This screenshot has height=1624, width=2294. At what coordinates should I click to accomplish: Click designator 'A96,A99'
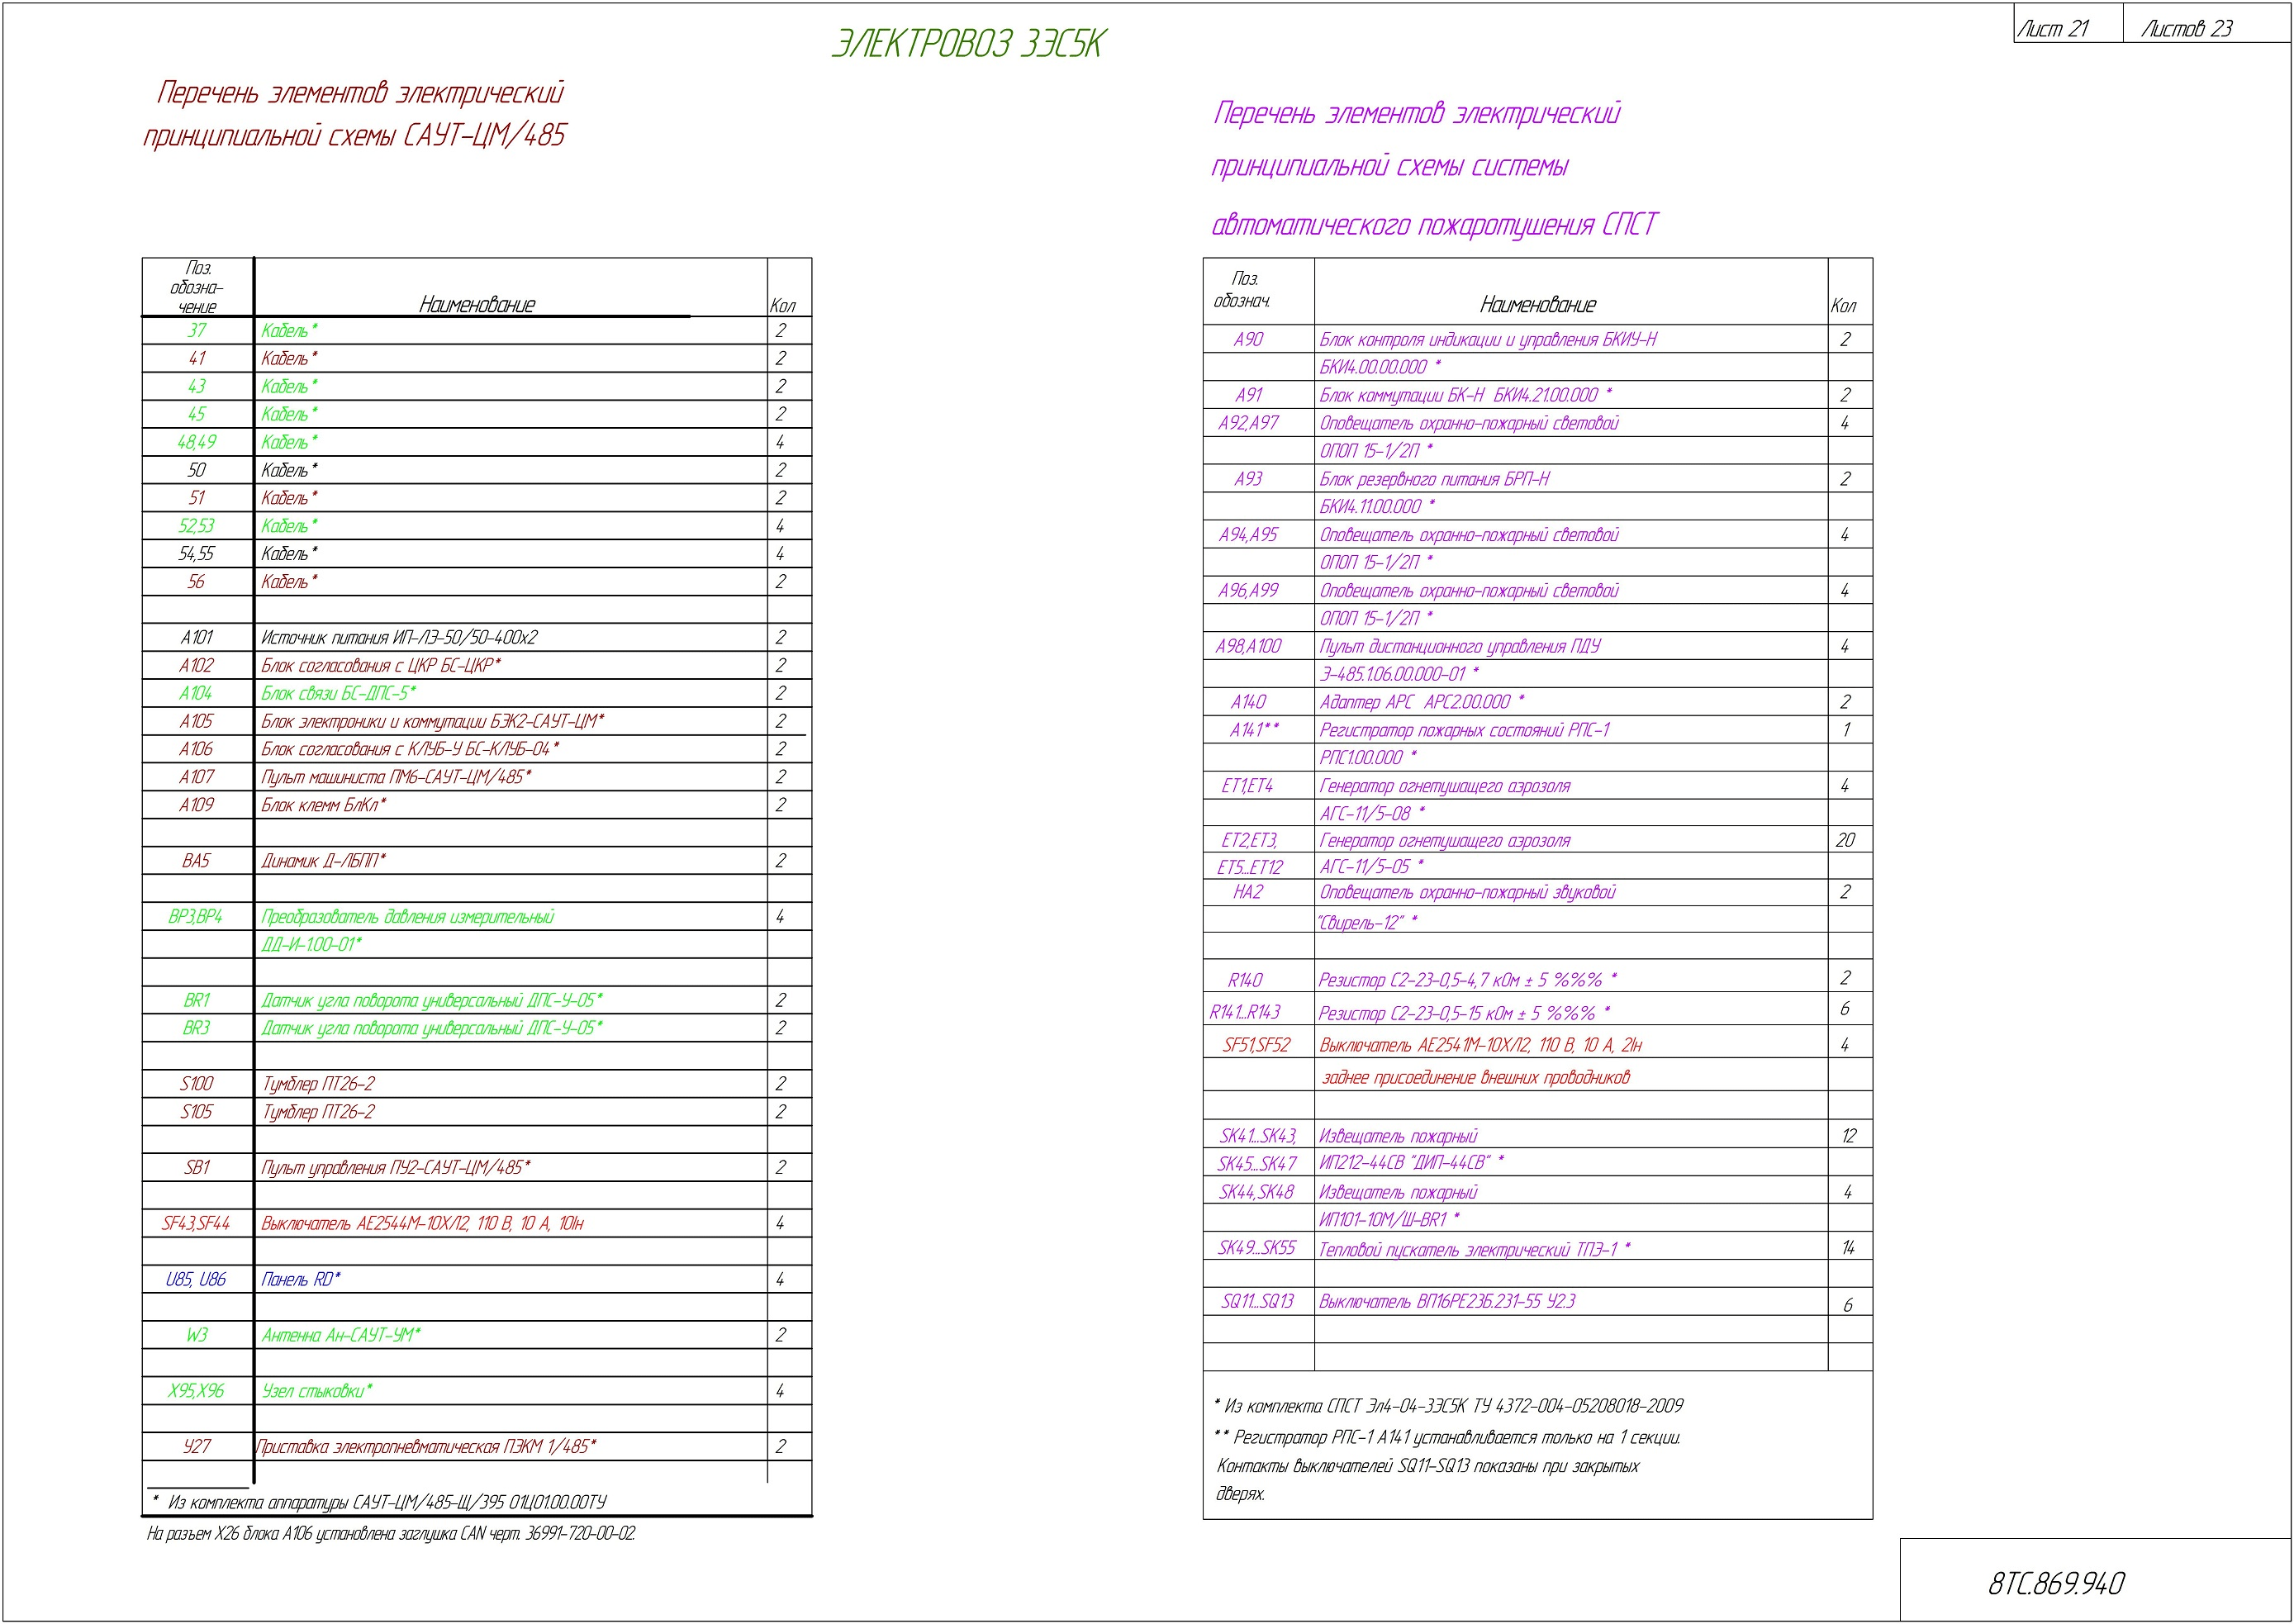pyautogui.click(x=1249, y=591)
